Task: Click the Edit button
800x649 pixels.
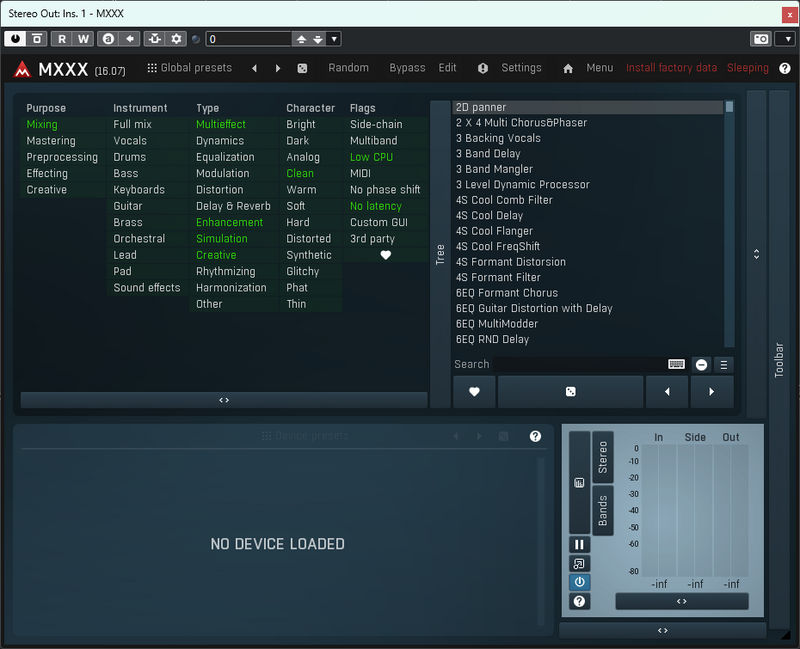Action: 447,68
